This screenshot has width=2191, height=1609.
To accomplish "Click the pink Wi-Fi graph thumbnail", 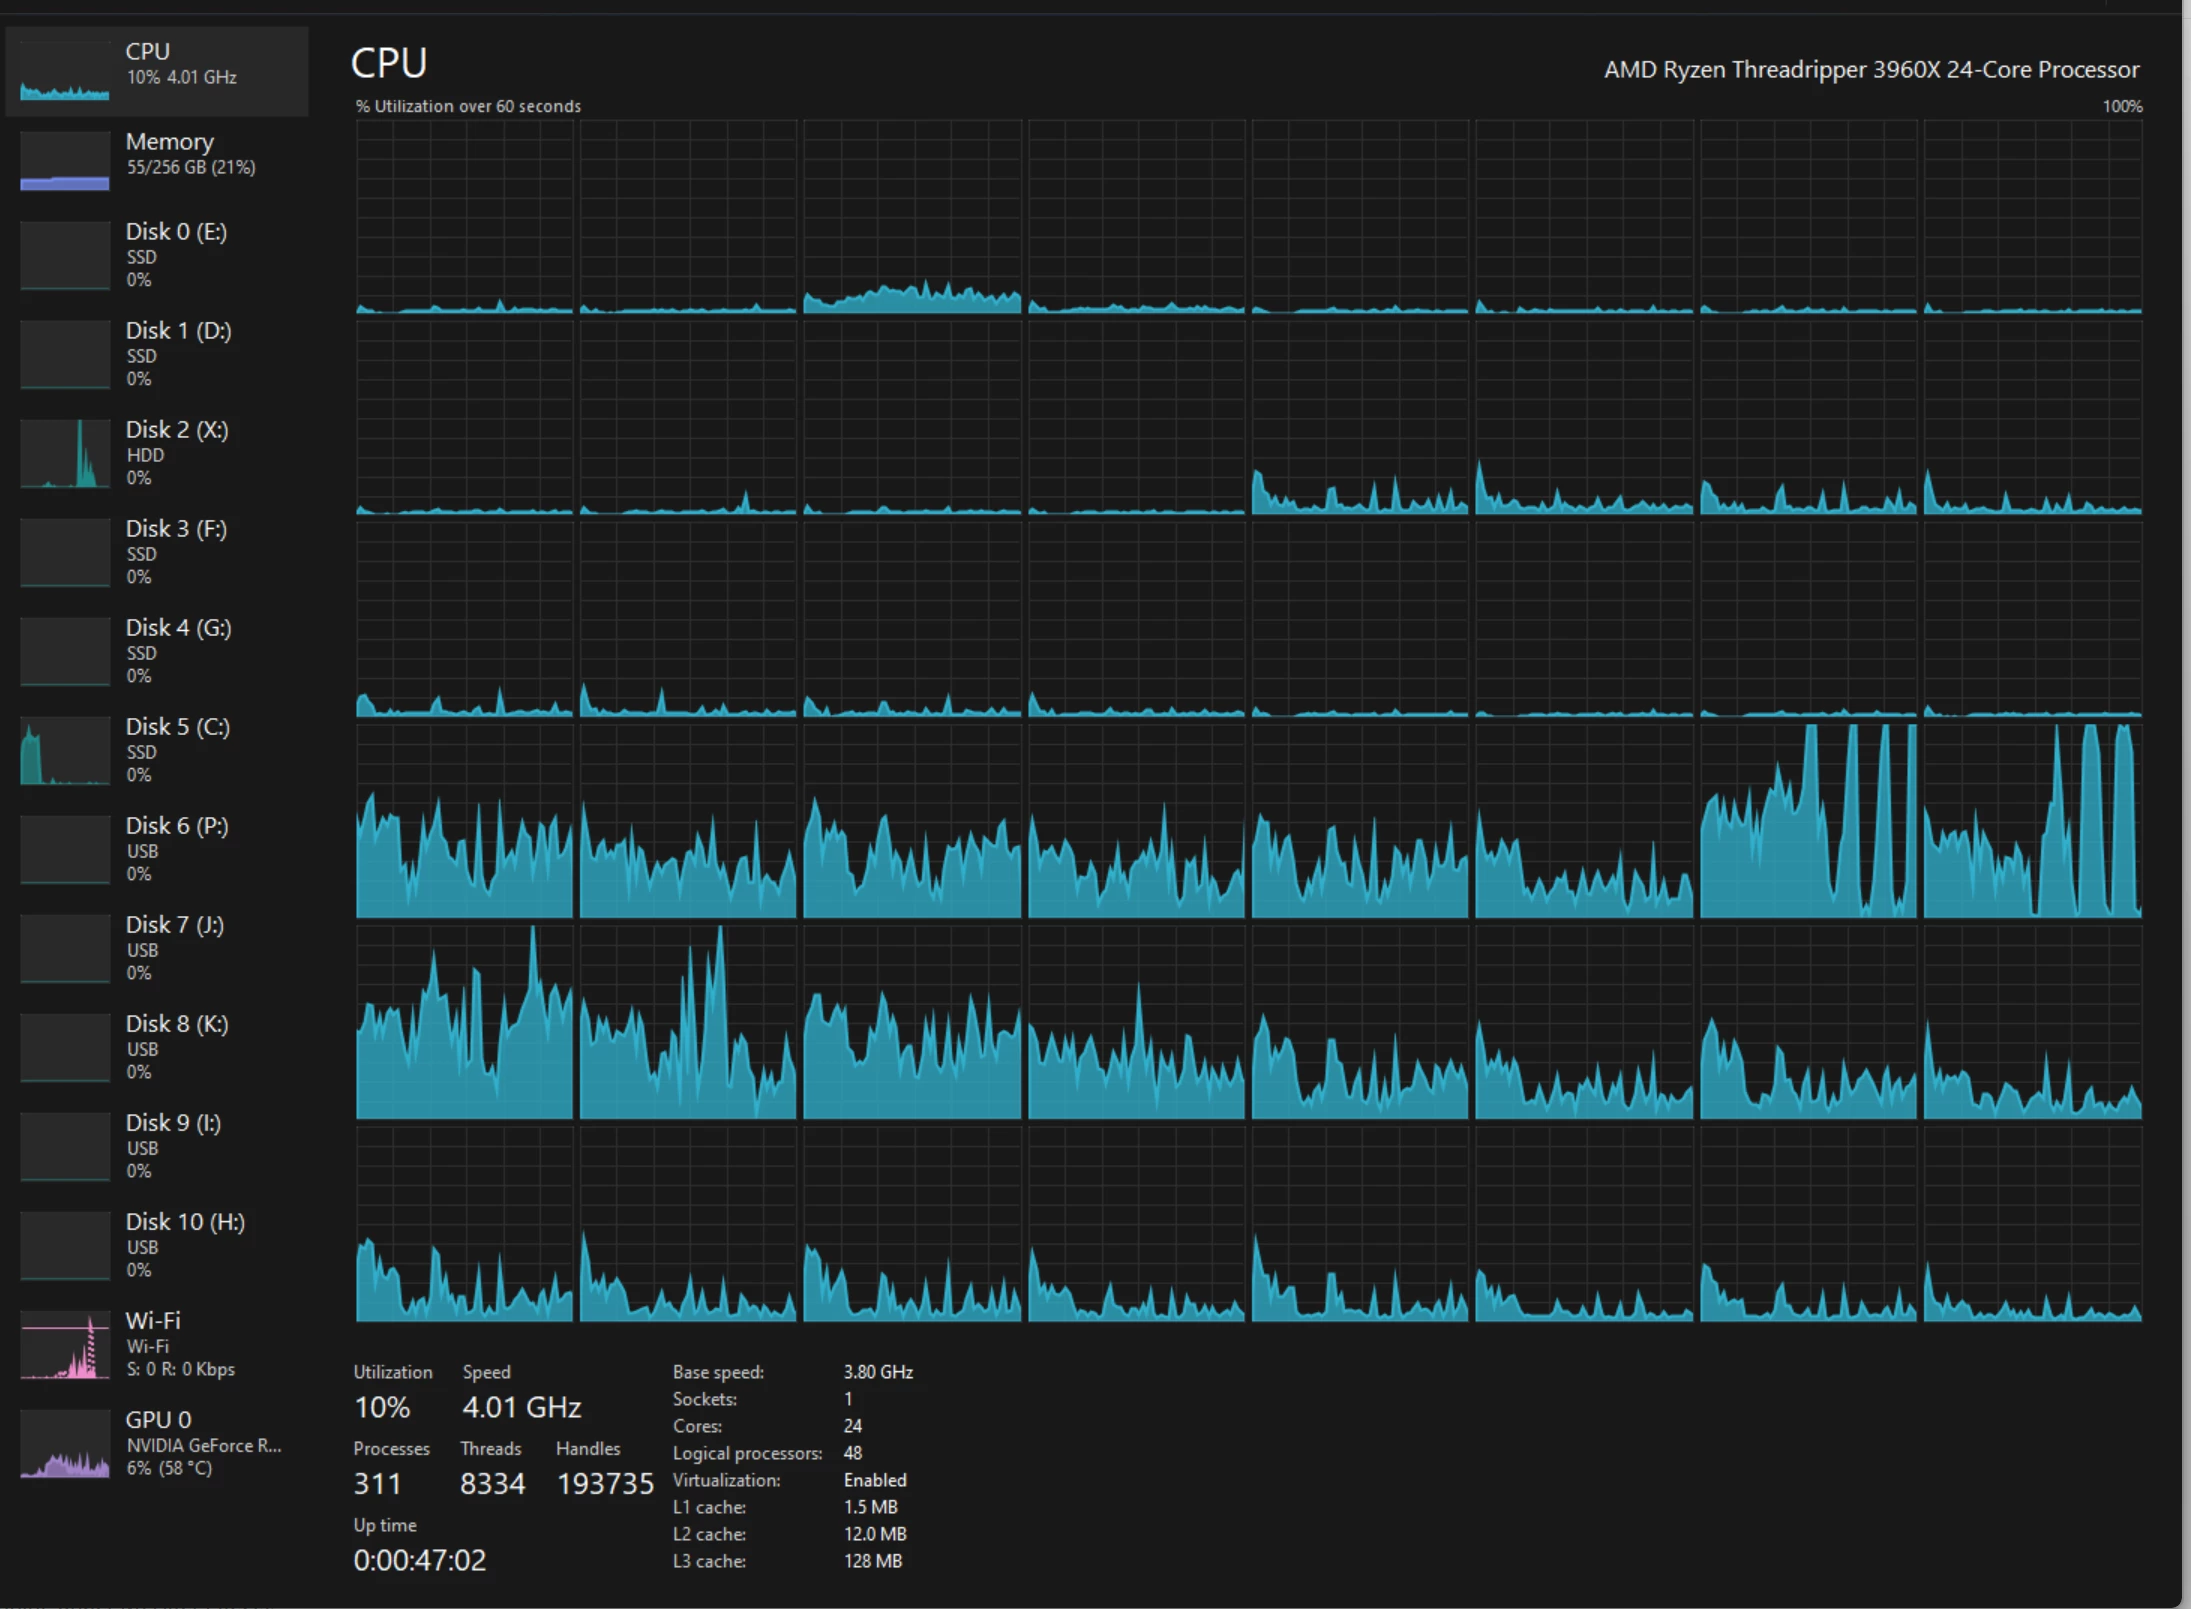I will tap(65, 1346).
